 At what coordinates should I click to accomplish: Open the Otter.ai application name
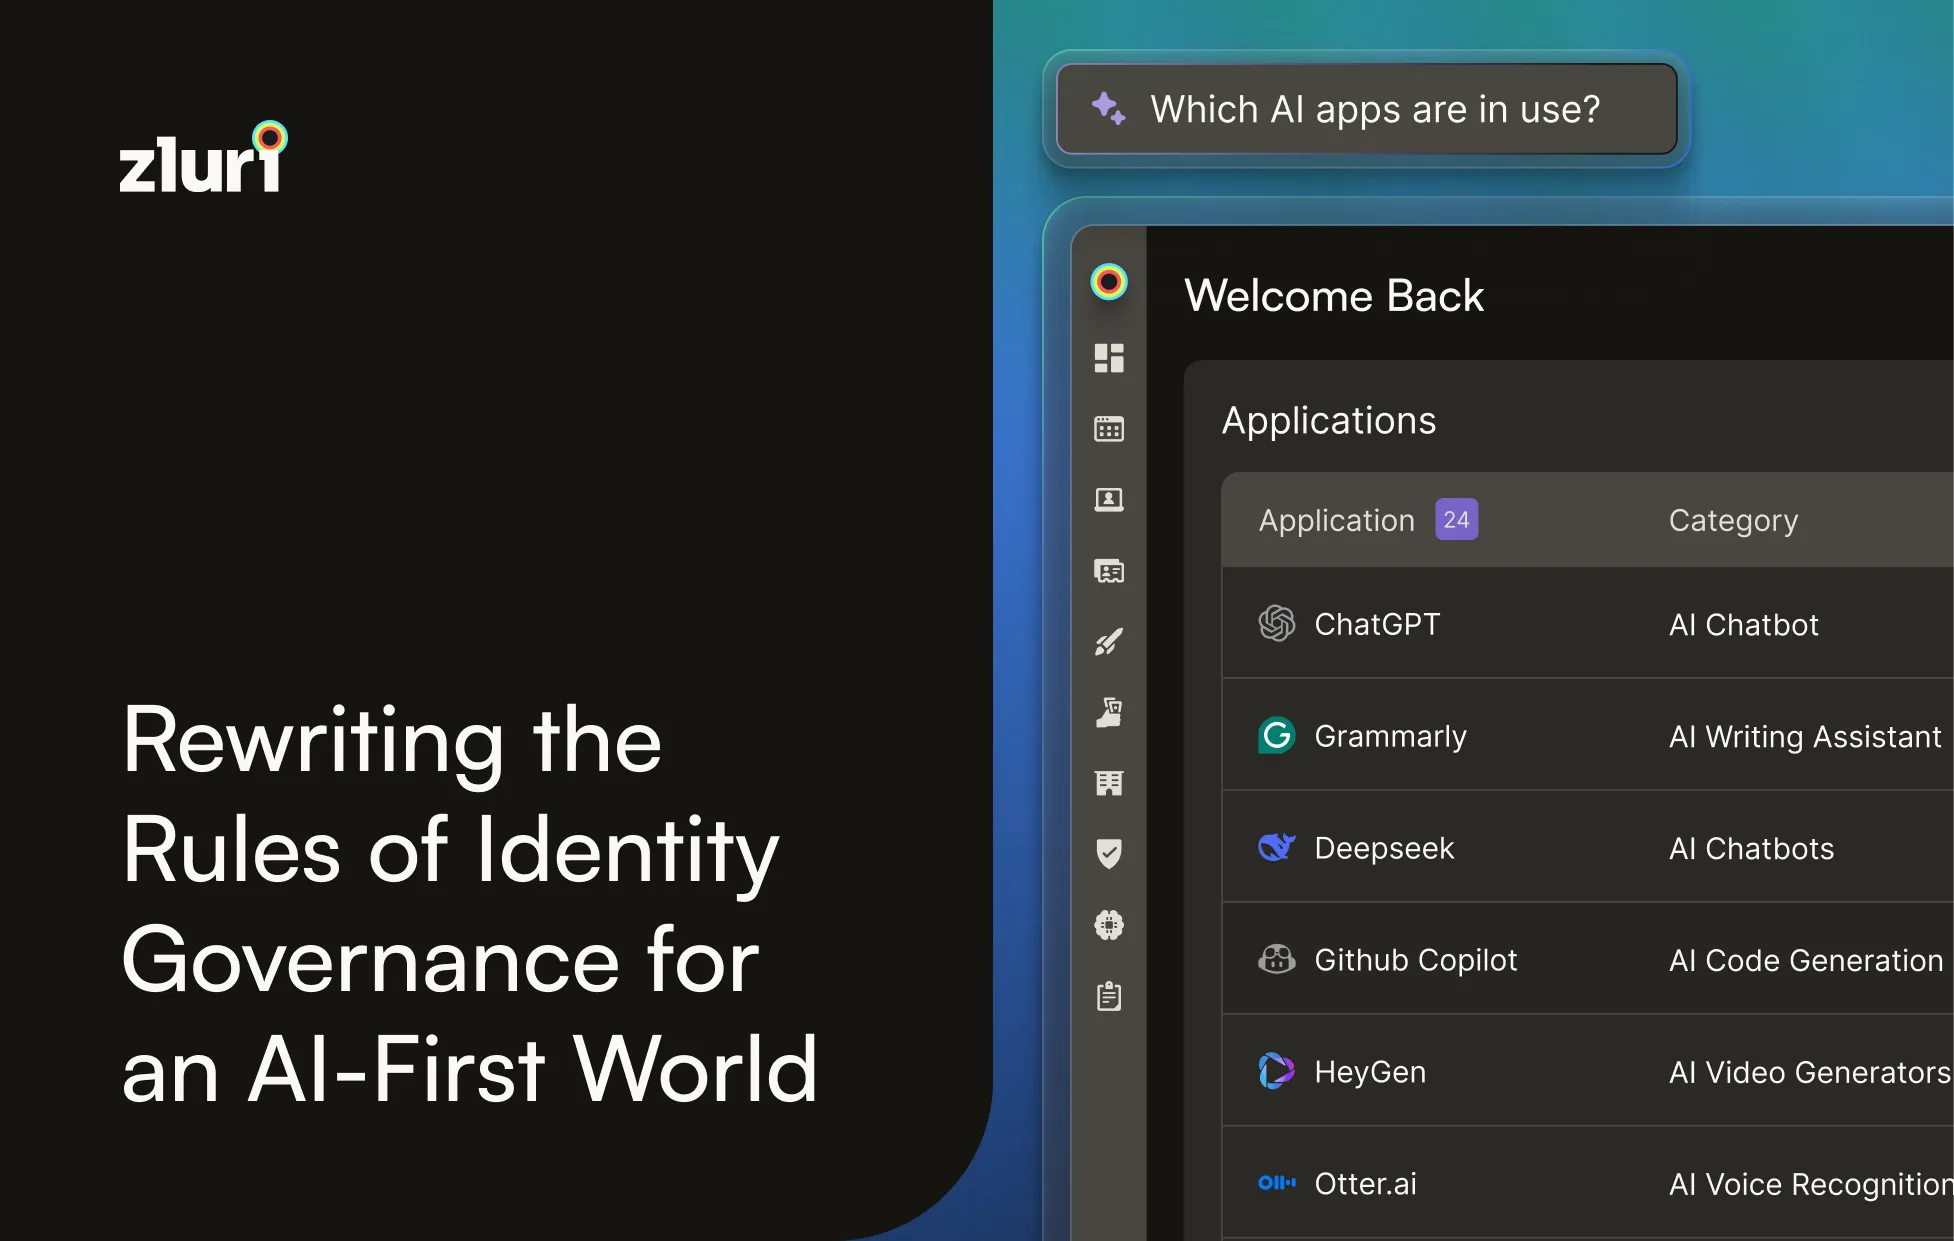pos(1365,1184)
